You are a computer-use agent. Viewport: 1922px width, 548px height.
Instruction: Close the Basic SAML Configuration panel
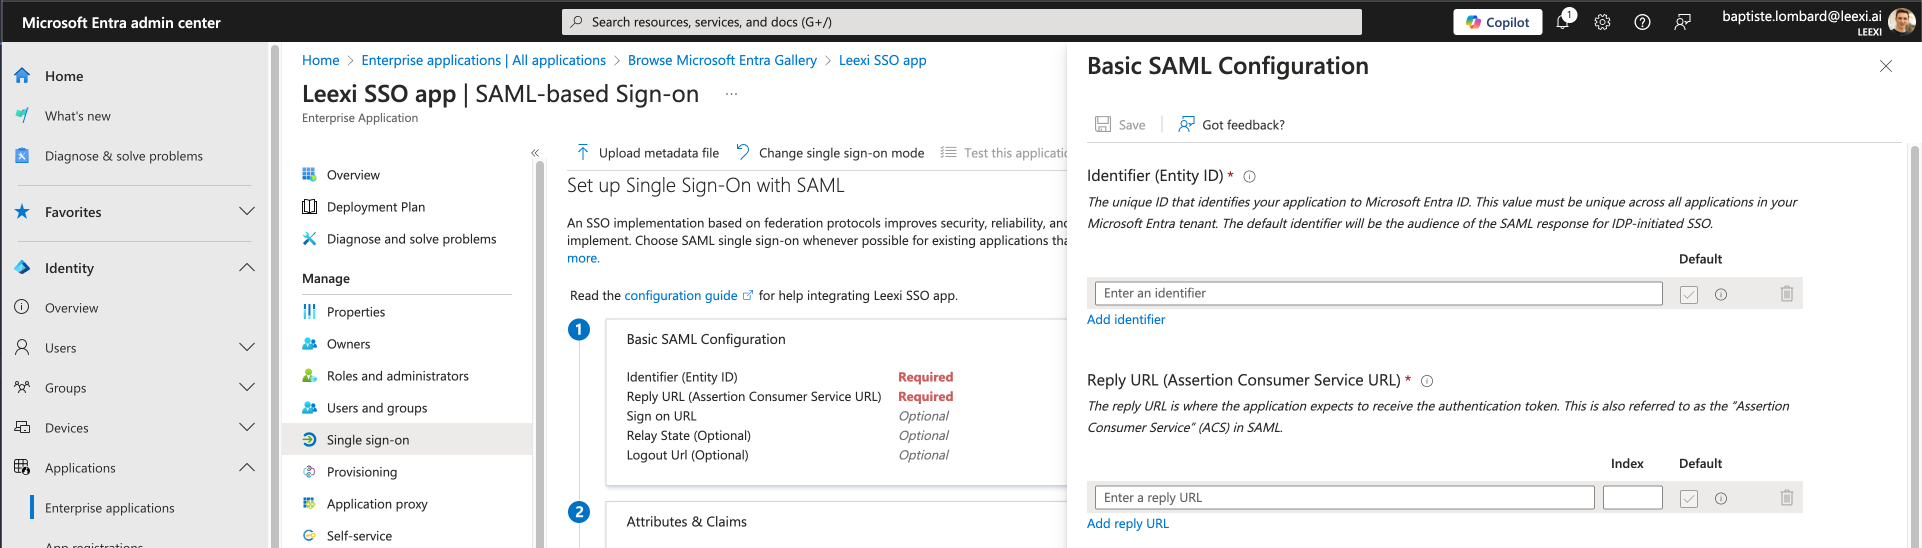click(1886, 66)
